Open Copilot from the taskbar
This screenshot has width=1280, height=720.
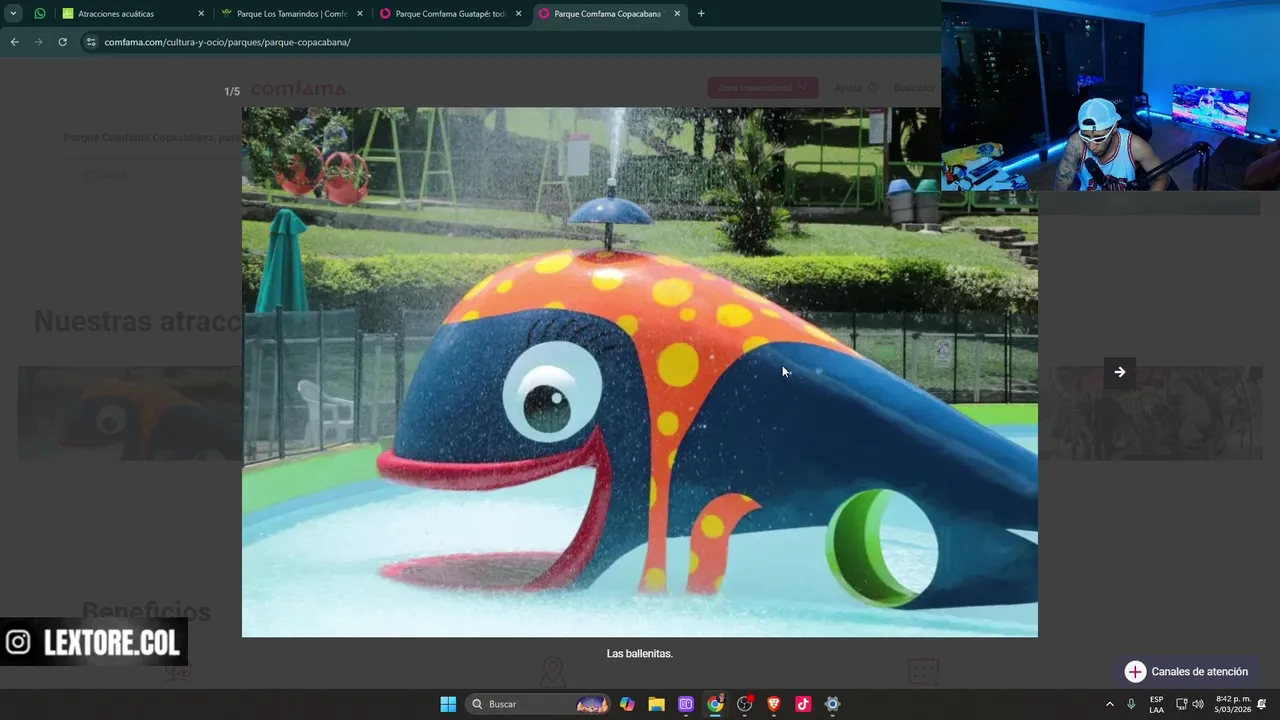coord(627,704)
